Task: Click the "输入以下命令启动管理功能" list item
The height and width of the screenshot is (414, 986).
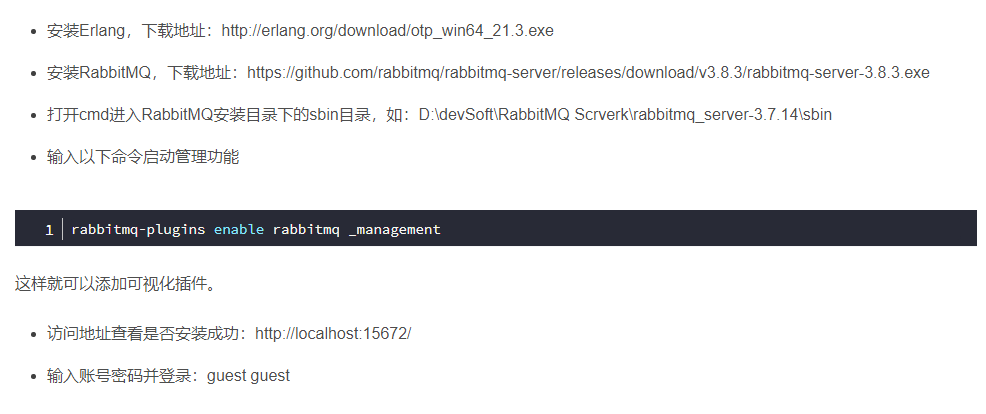Action: 143,157
